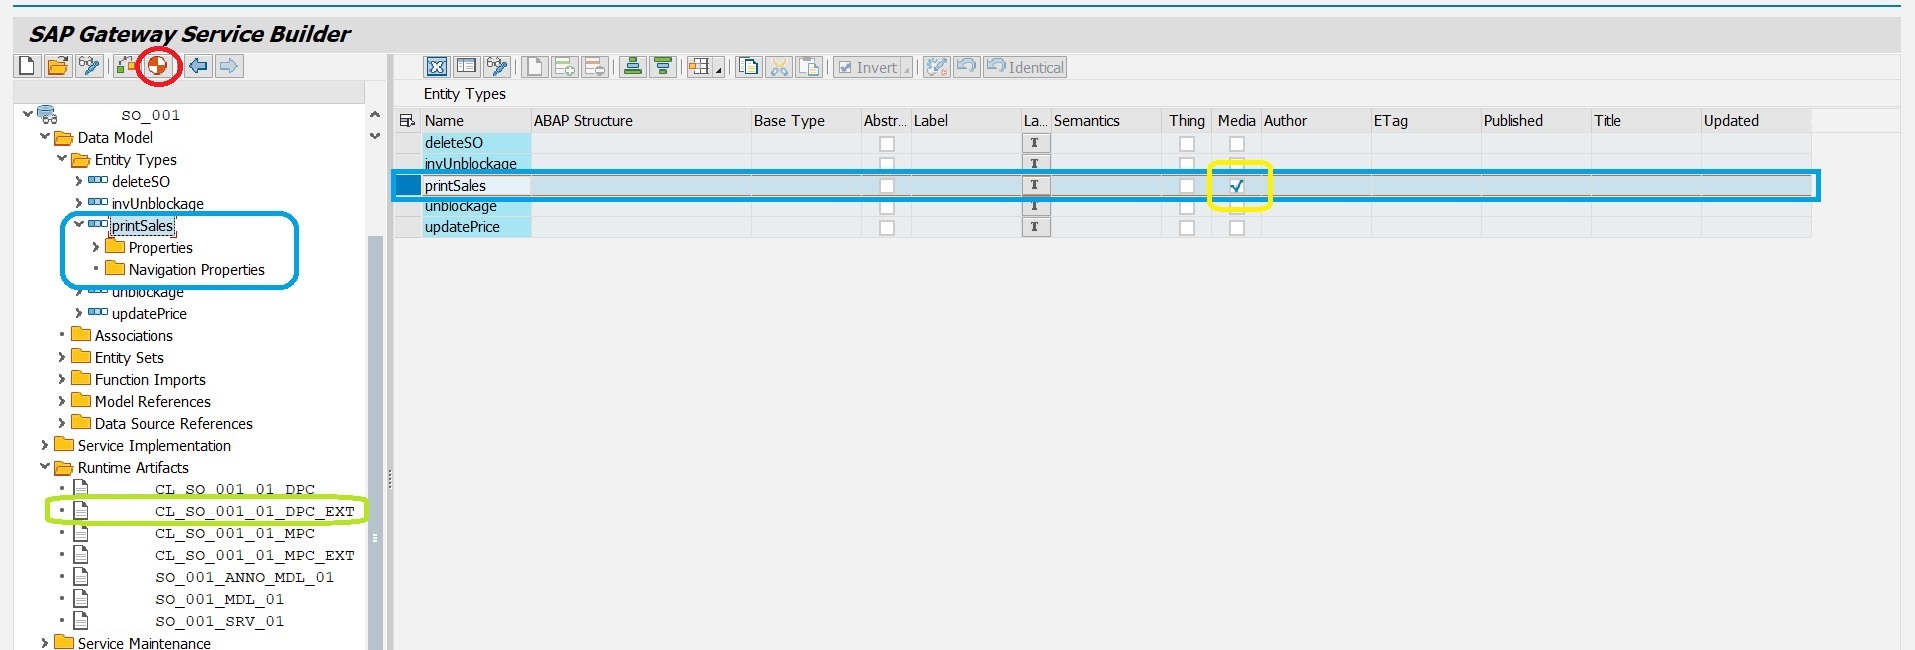Click the Generate Runtime Objects icon
This screenshot has width=1915, height=650.
point(157,66)
